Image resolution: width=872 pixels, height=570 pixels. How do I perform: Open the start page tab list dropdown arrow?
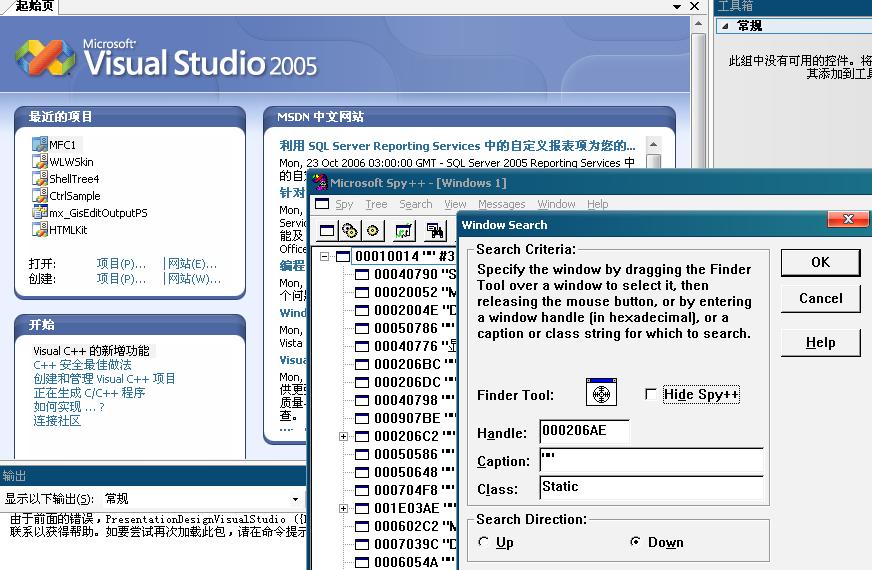pos(677,7)
